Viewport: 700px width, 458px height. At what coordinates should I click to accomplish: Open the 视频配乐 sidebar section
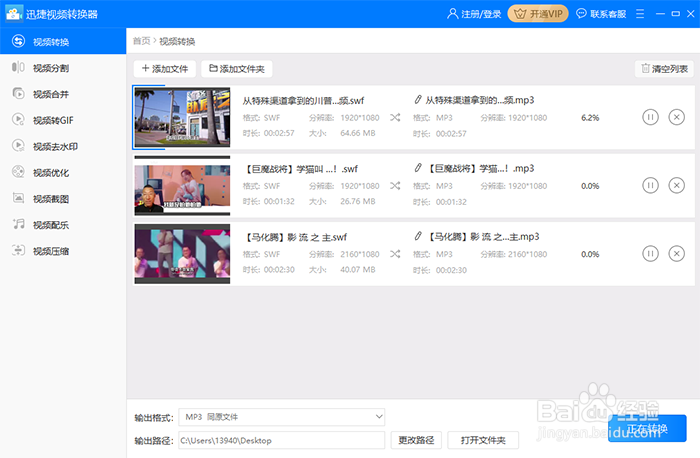[x=63, y=225]
